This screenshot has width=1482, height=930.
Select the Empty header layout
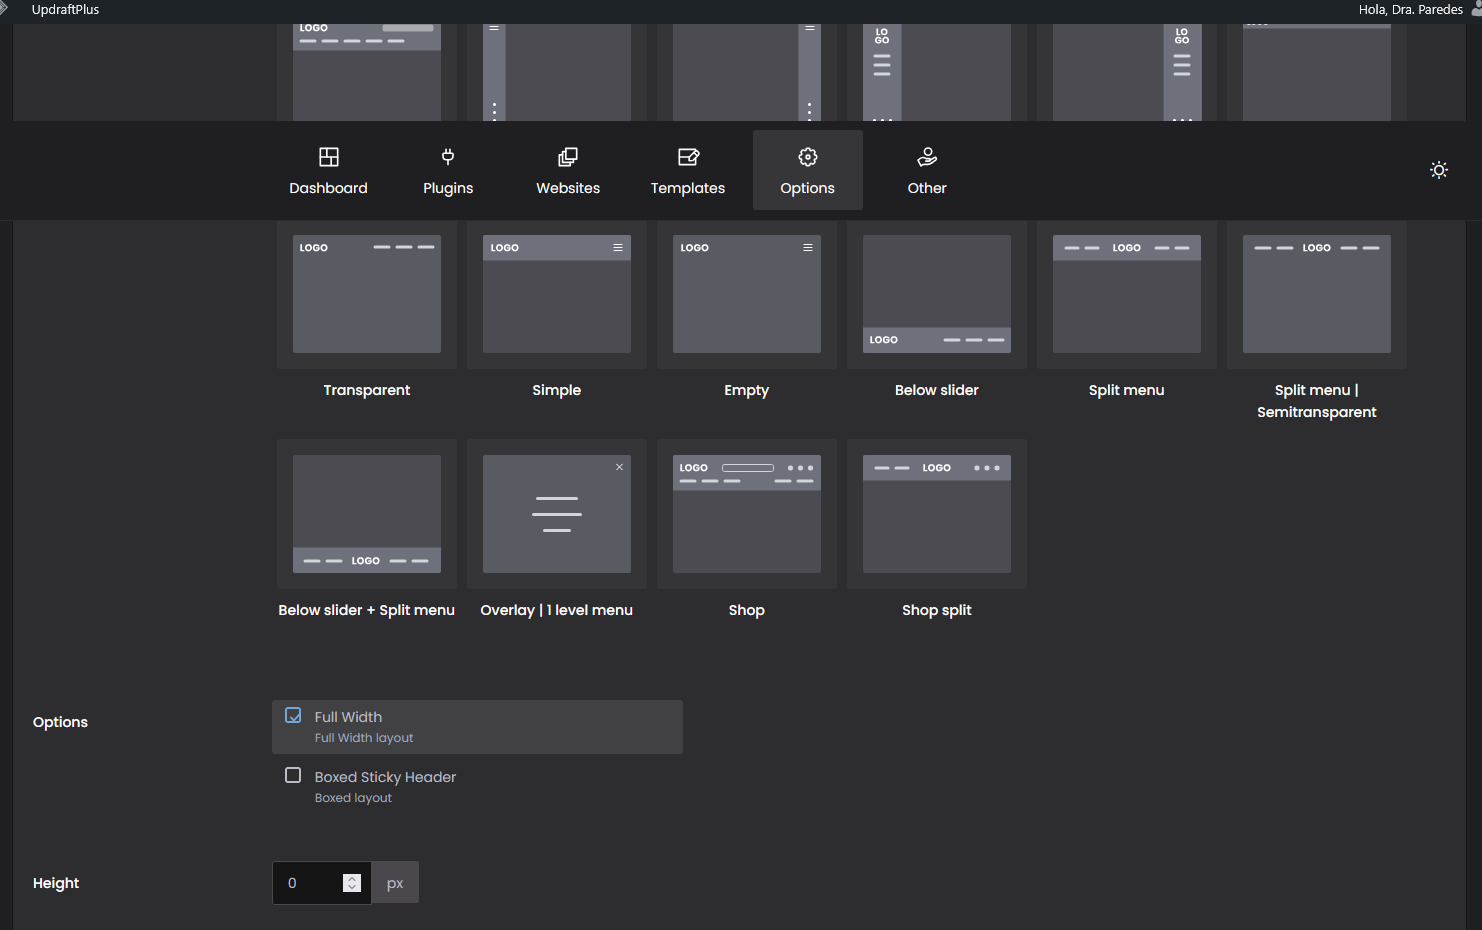tap(747, 295)
